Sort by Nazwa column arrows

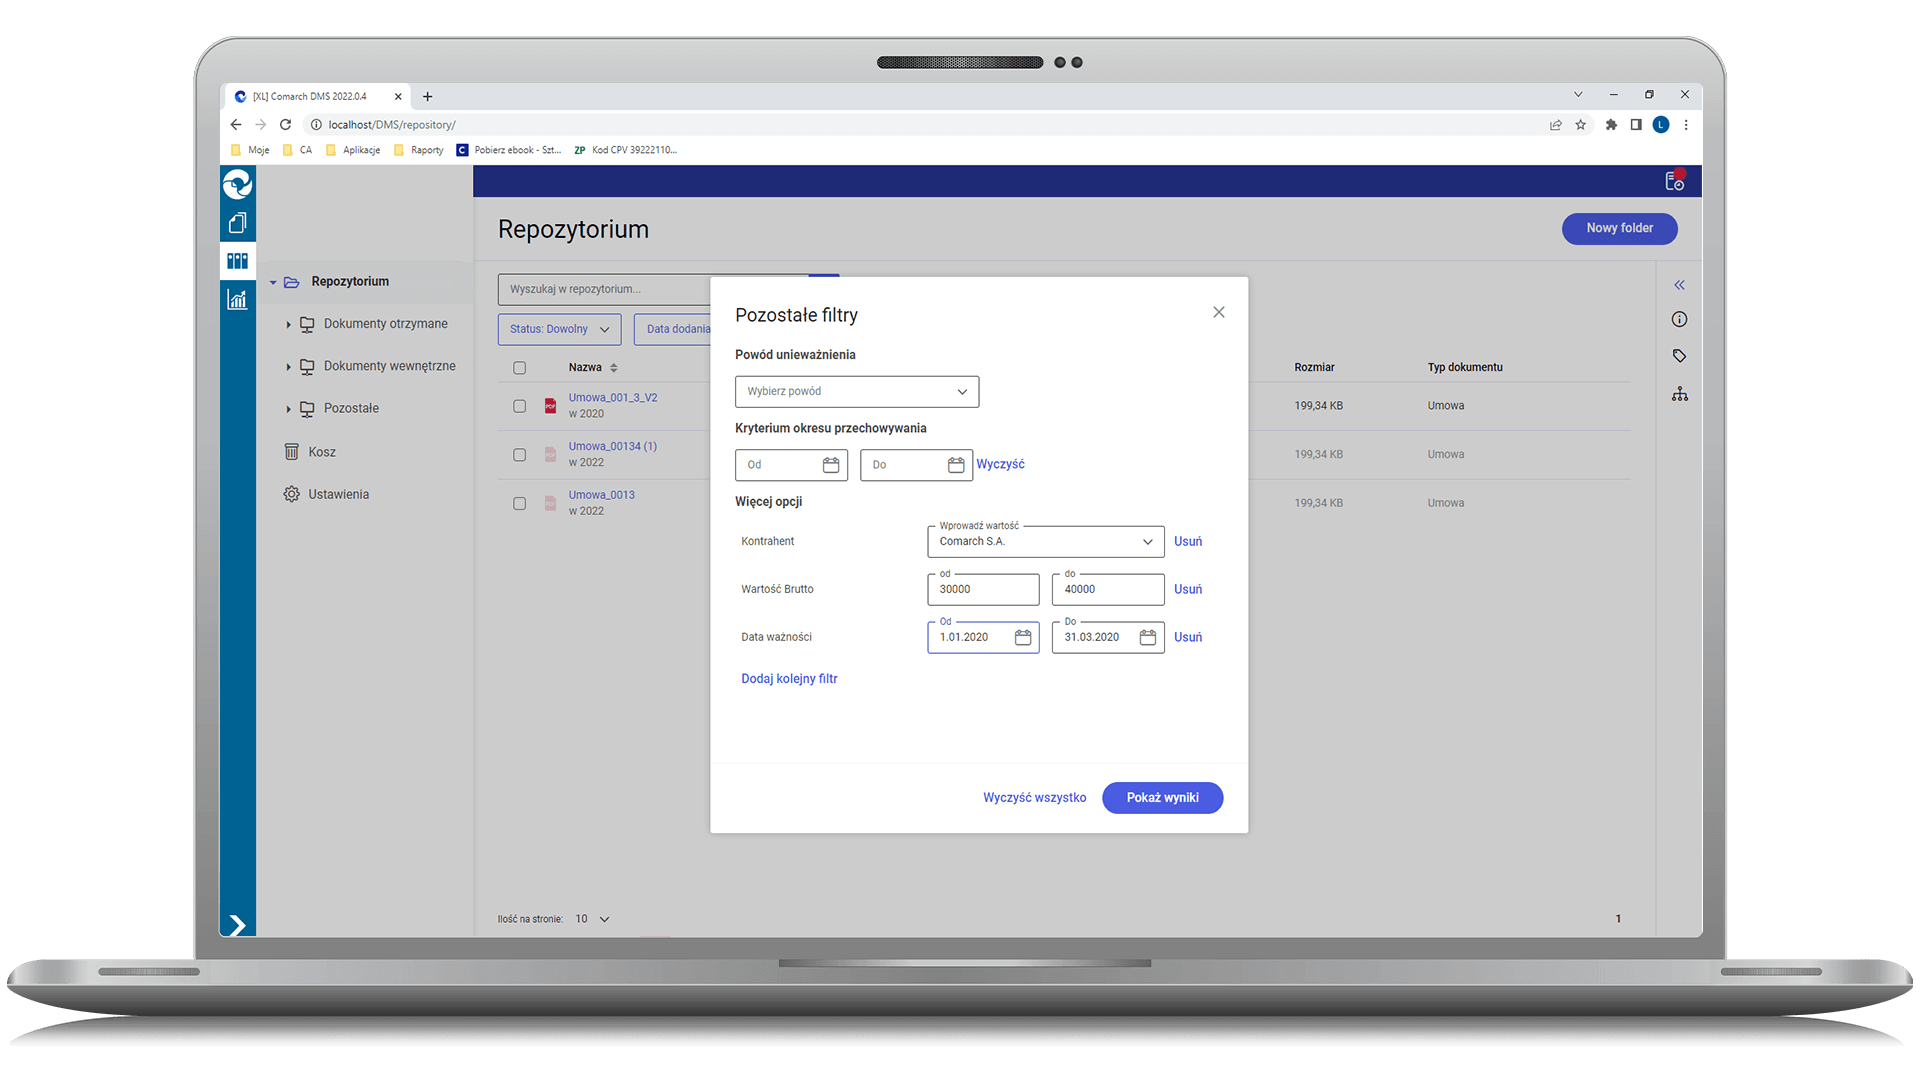coord(614,368)
